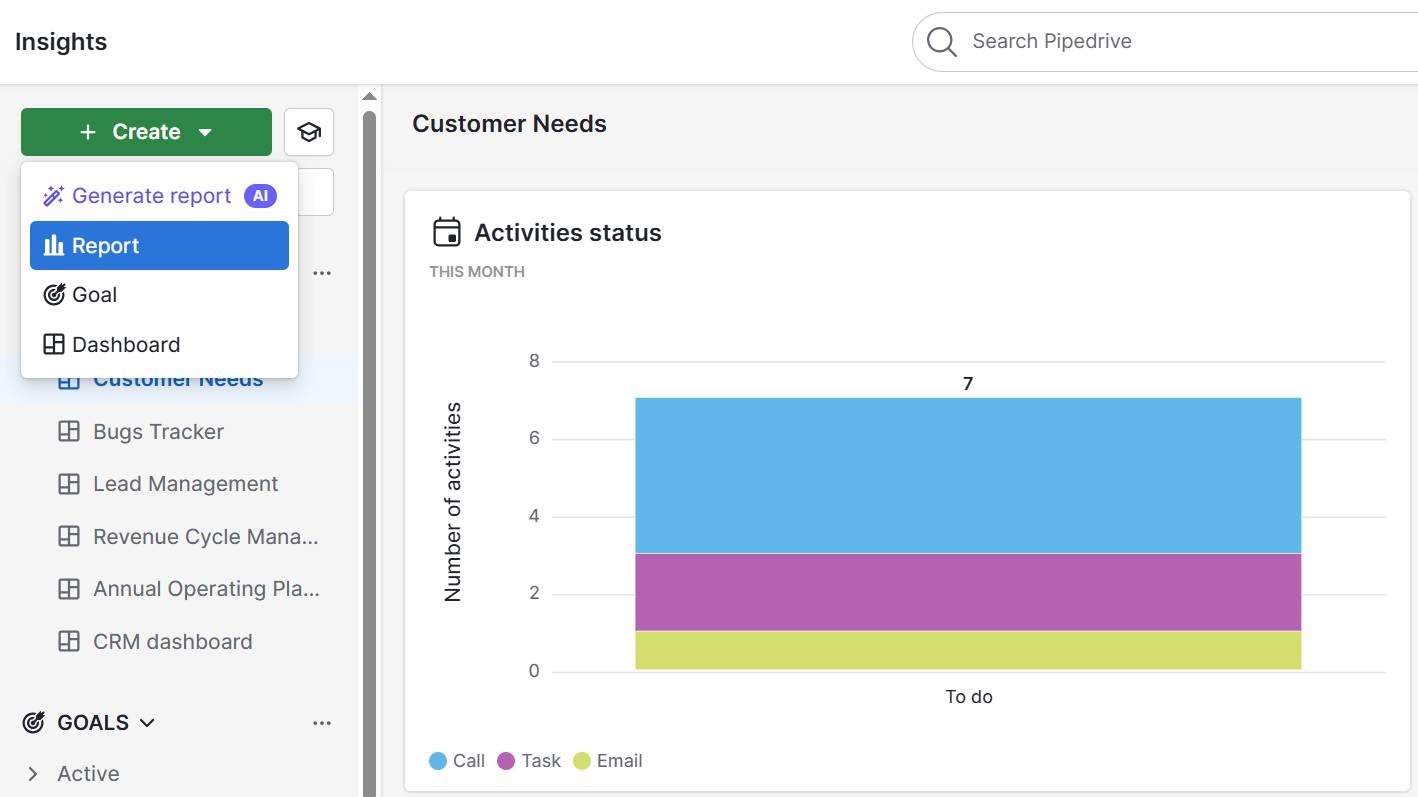
Task: Click the blue Call bar segment
Action: click(x=967, y=475)
